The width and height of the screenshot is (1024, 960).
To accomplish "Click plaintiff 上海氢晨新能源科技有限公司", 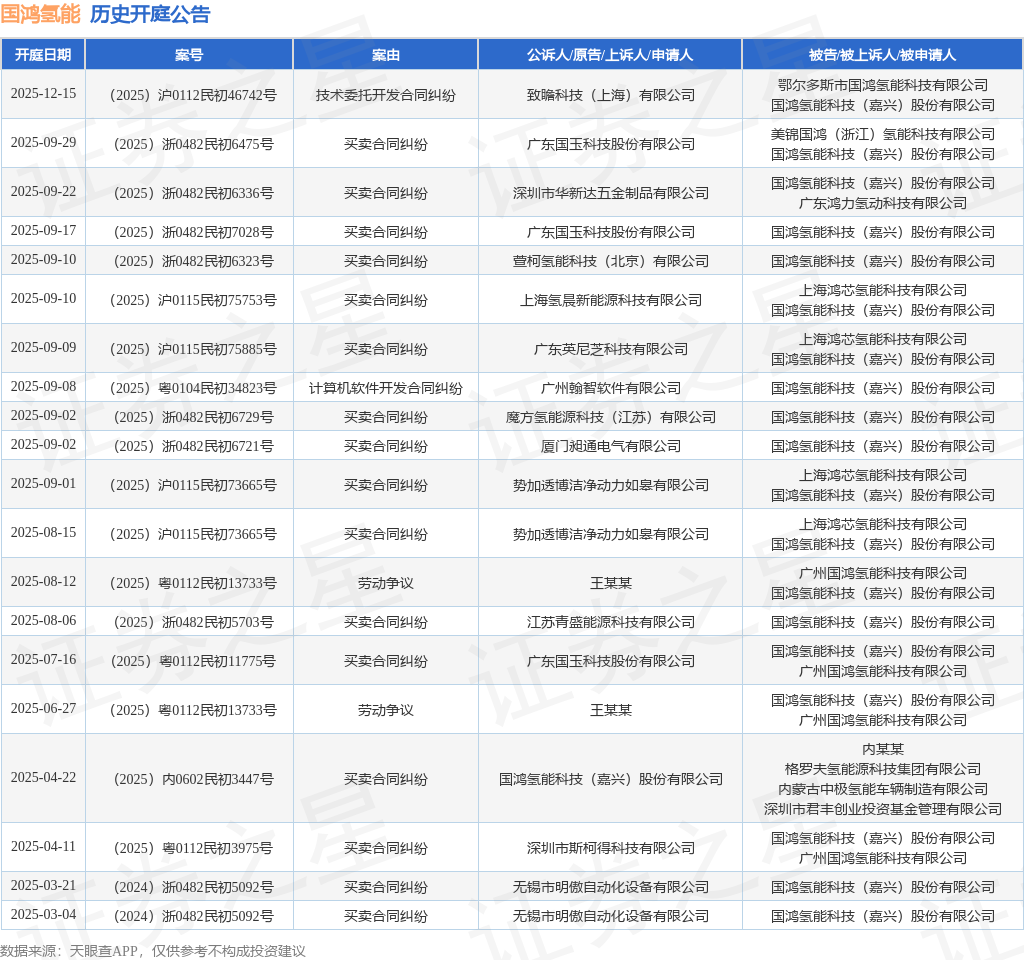I will click(611, 300).
